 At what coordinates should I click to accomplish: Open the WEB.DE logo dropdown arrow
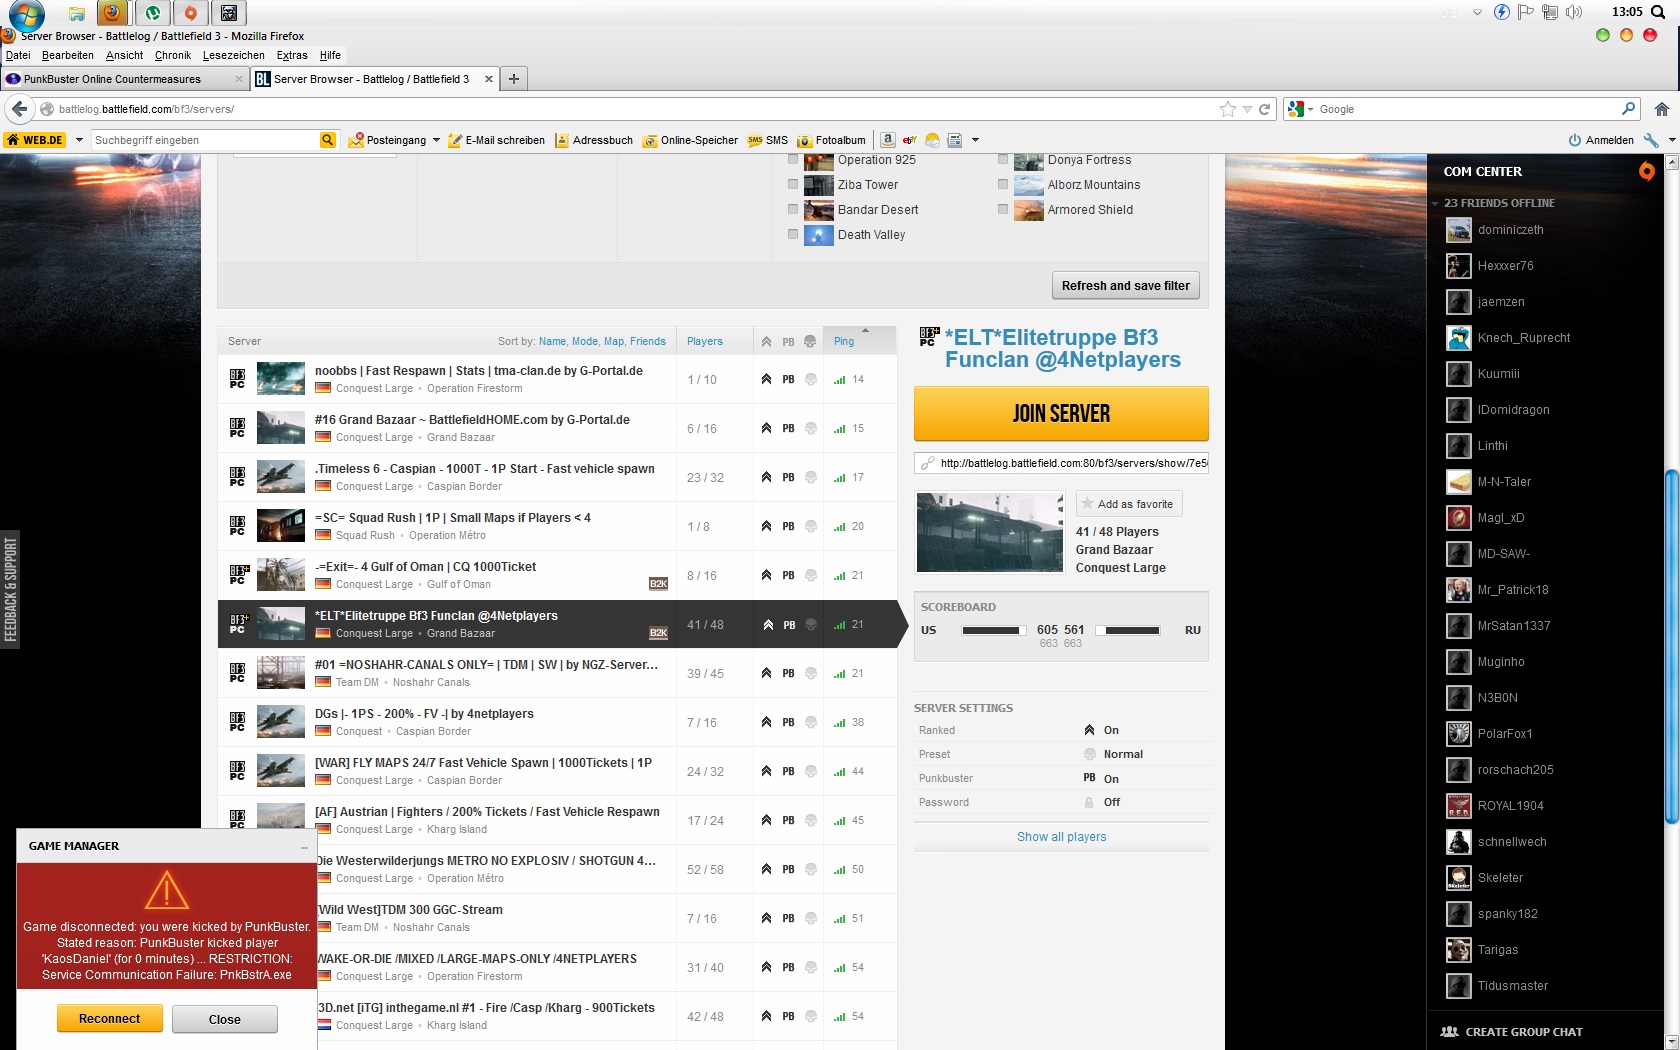click(79, 140)
